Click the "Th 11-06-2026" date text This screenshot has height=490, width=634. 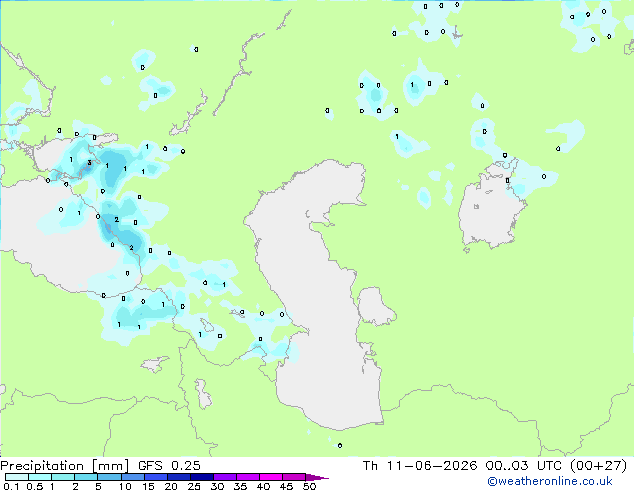(x=420, y=466)
